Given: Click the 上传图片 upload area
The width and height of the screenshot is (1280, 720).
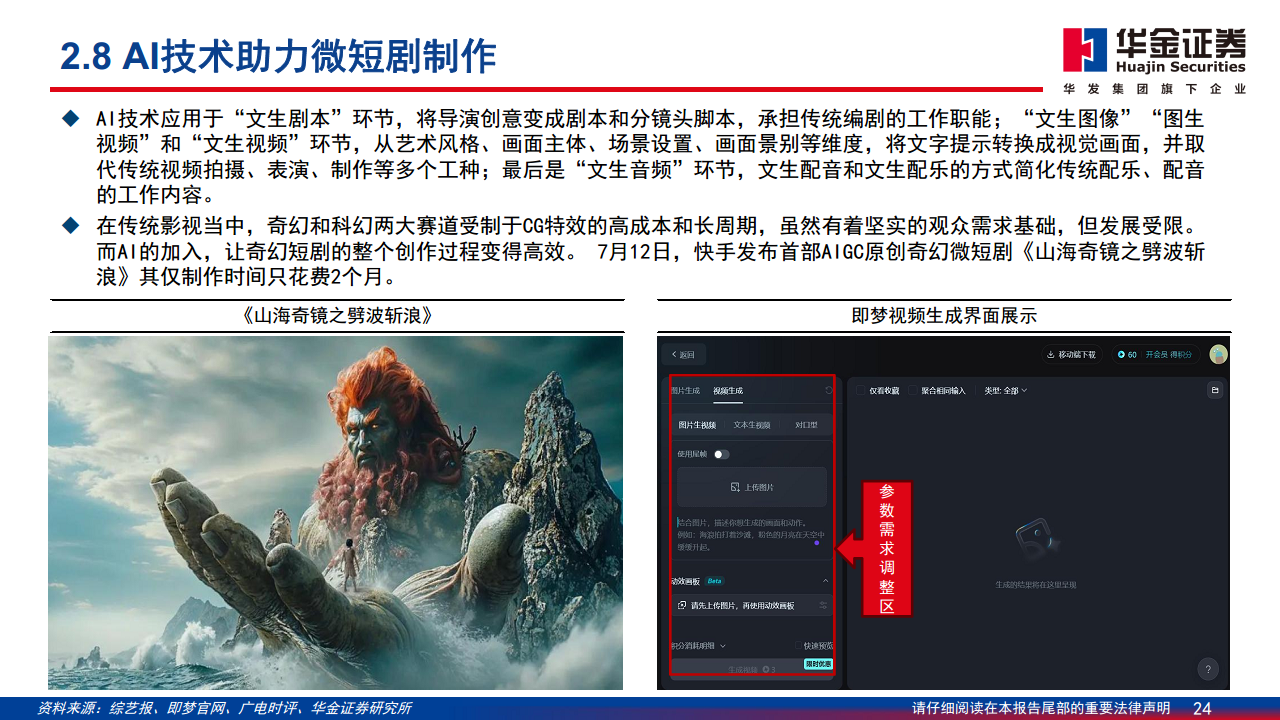Looking at the screenshot, I should coord(752,487).
